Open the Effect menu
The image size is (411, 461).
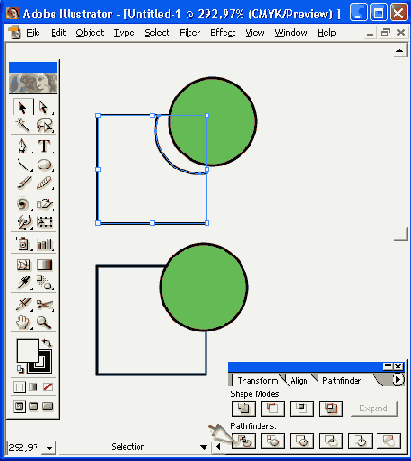coord(222,33)
